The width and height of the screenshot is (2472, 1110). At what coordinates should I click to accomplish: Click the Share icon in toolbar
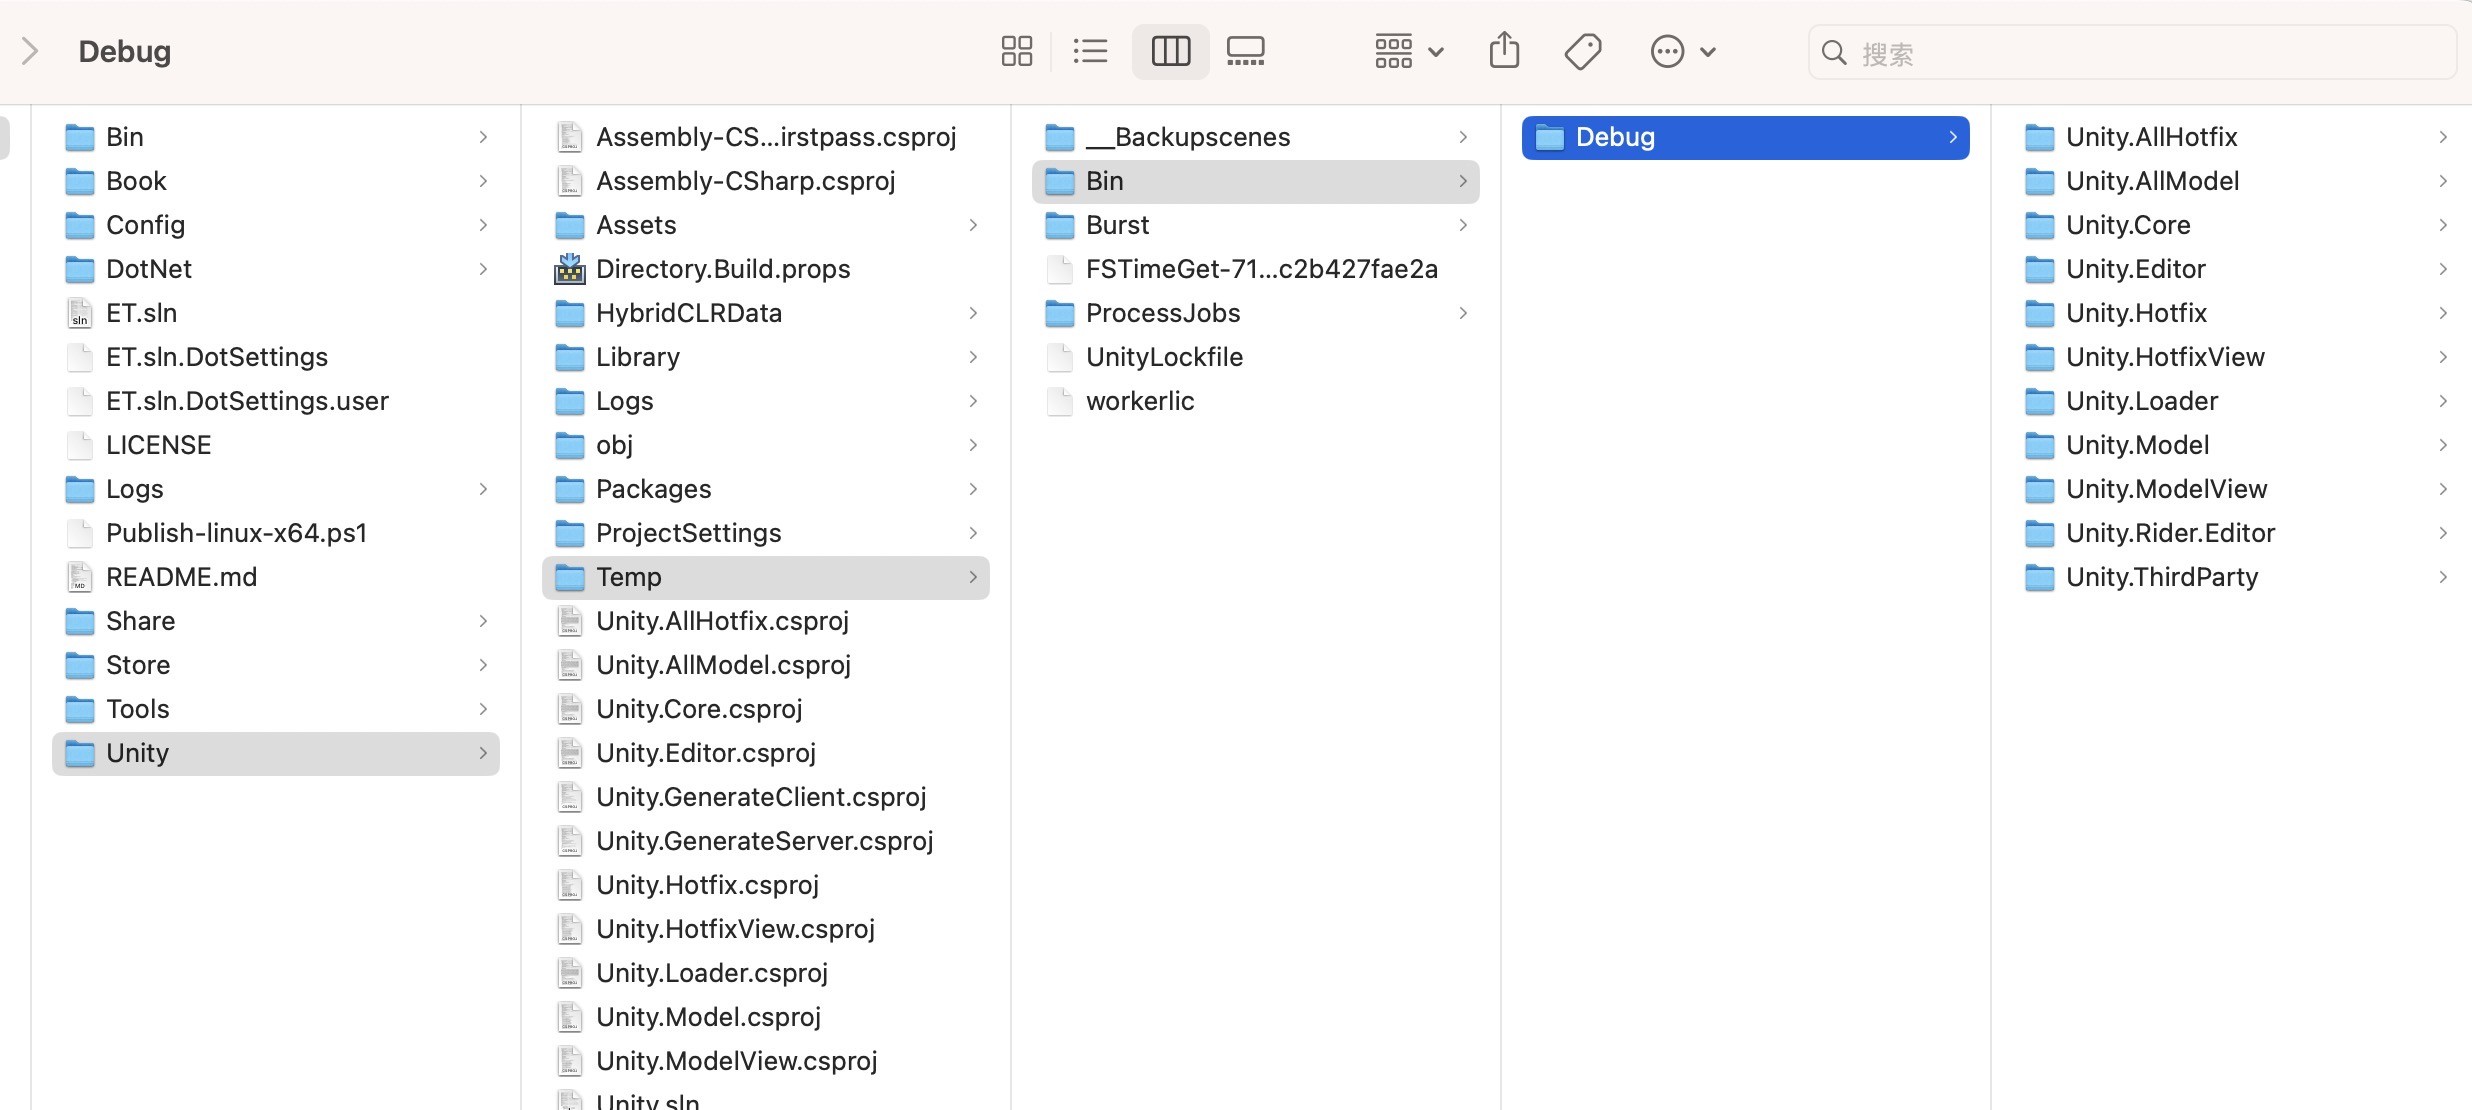pos(1504,50)
